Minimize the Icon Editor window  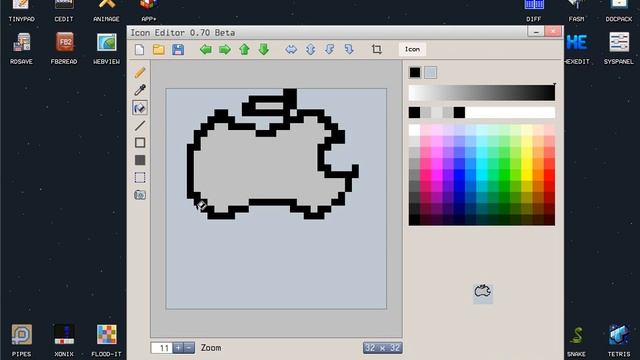[536, 32]
